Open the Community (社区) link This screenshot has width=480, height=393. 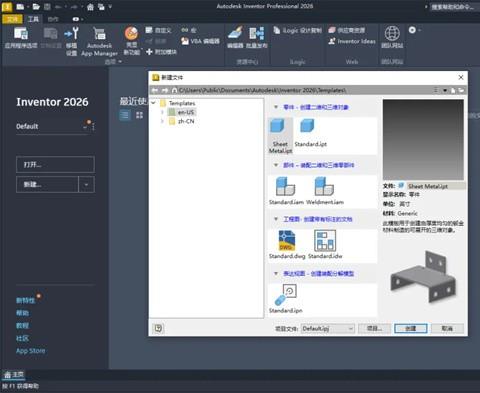point(22,338)
